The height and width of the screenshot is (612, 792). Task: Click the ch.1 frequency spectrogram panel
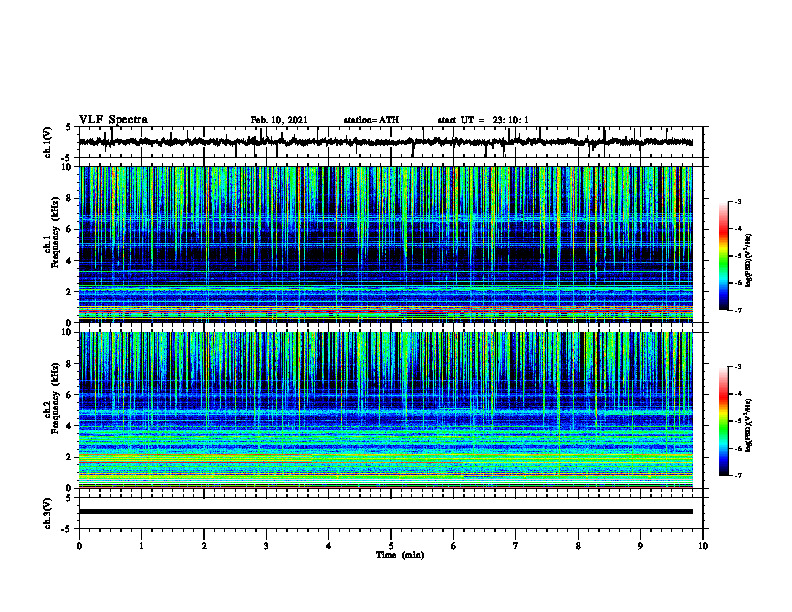386,244
